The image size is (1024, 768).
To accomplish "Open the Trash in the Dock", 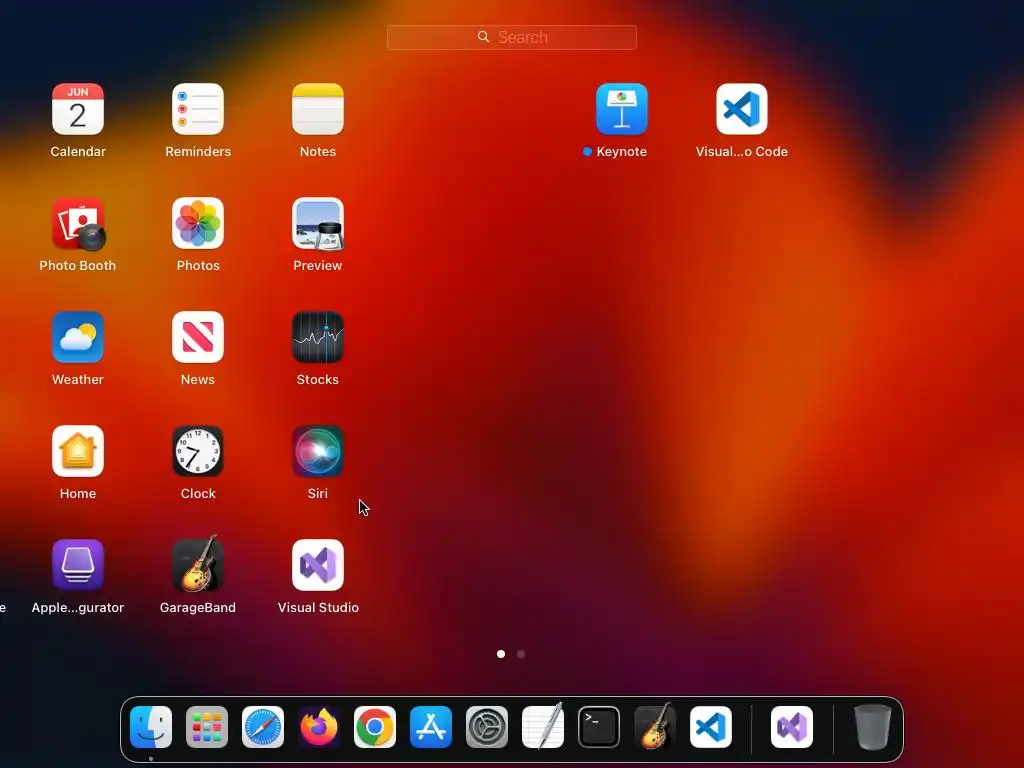I will pyautogui.click(x=872, y=727).
